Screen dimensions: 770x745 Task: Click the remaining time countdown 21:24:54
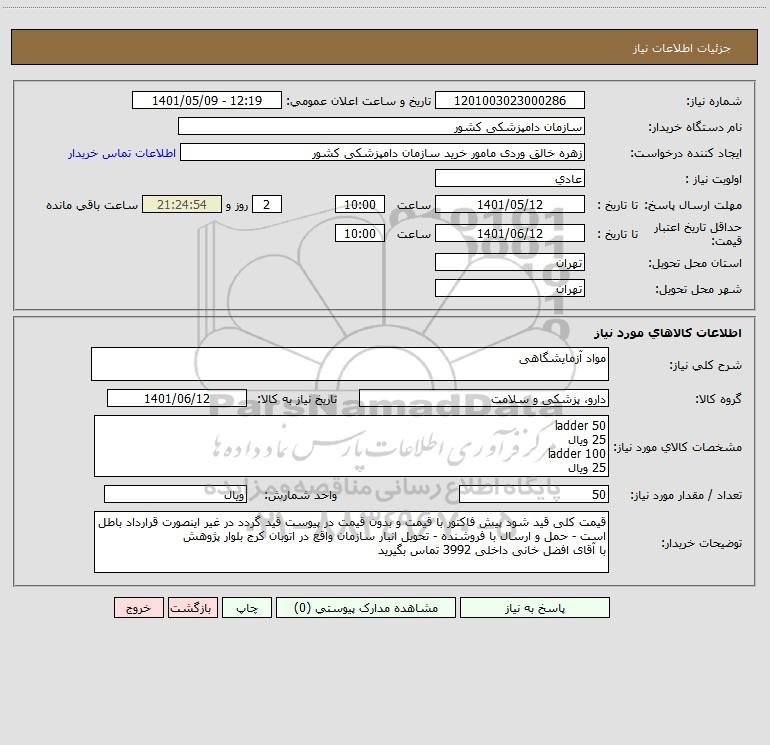(x=182, y=204)
